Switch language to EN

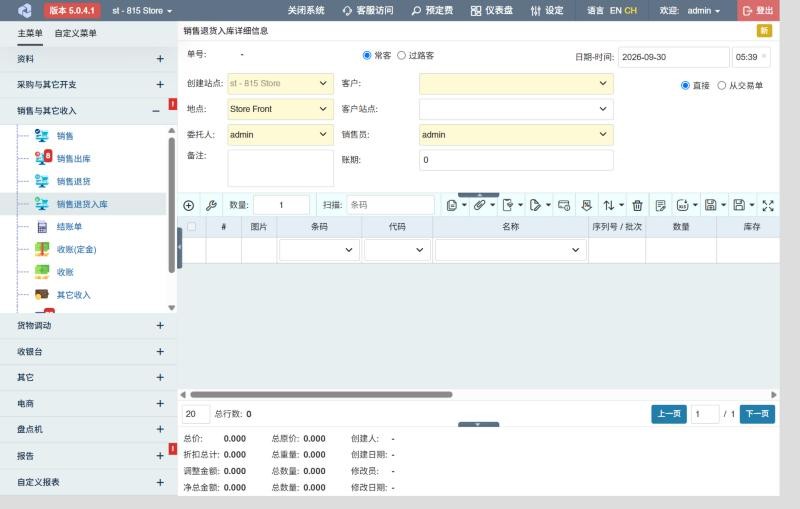pyautogui.click(x=615, y=10)
